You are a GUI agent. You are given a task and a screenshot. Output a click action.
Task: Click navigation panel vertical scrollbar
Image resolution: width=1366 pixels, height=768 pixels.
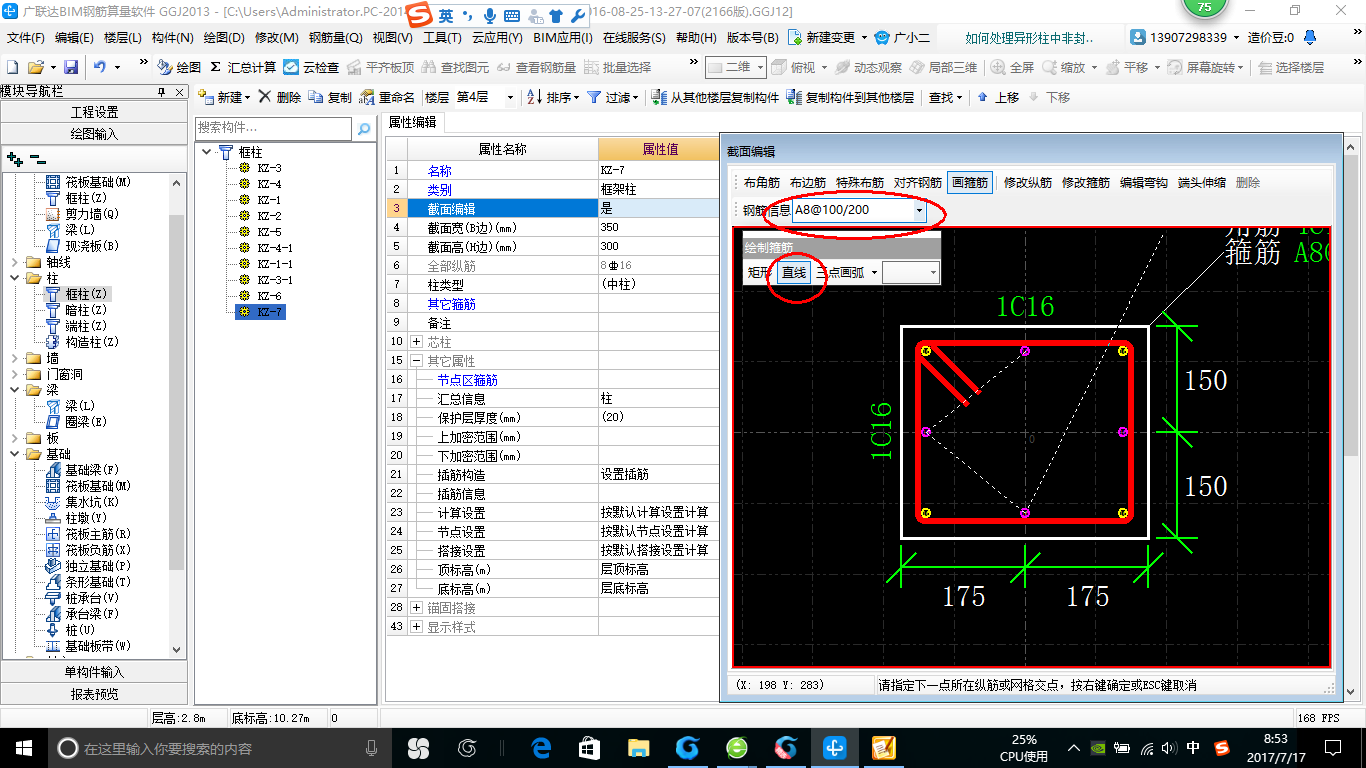click(177, 415)
